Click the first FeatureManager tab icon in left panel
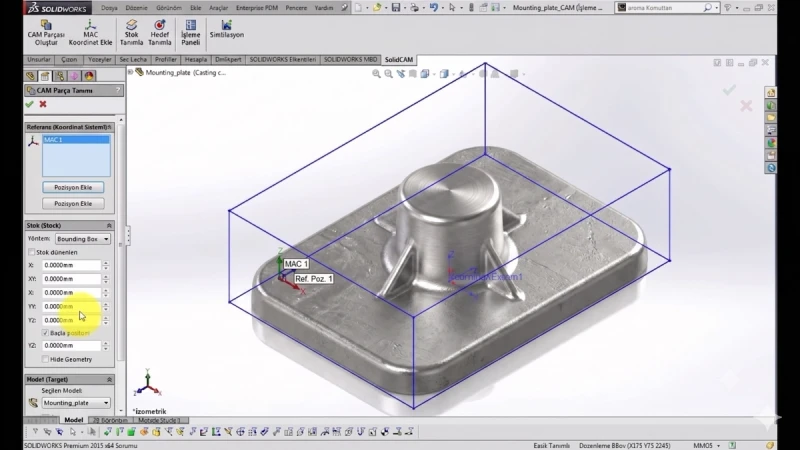Viewport: 800px width, 450px height. (x=31, y=76)
